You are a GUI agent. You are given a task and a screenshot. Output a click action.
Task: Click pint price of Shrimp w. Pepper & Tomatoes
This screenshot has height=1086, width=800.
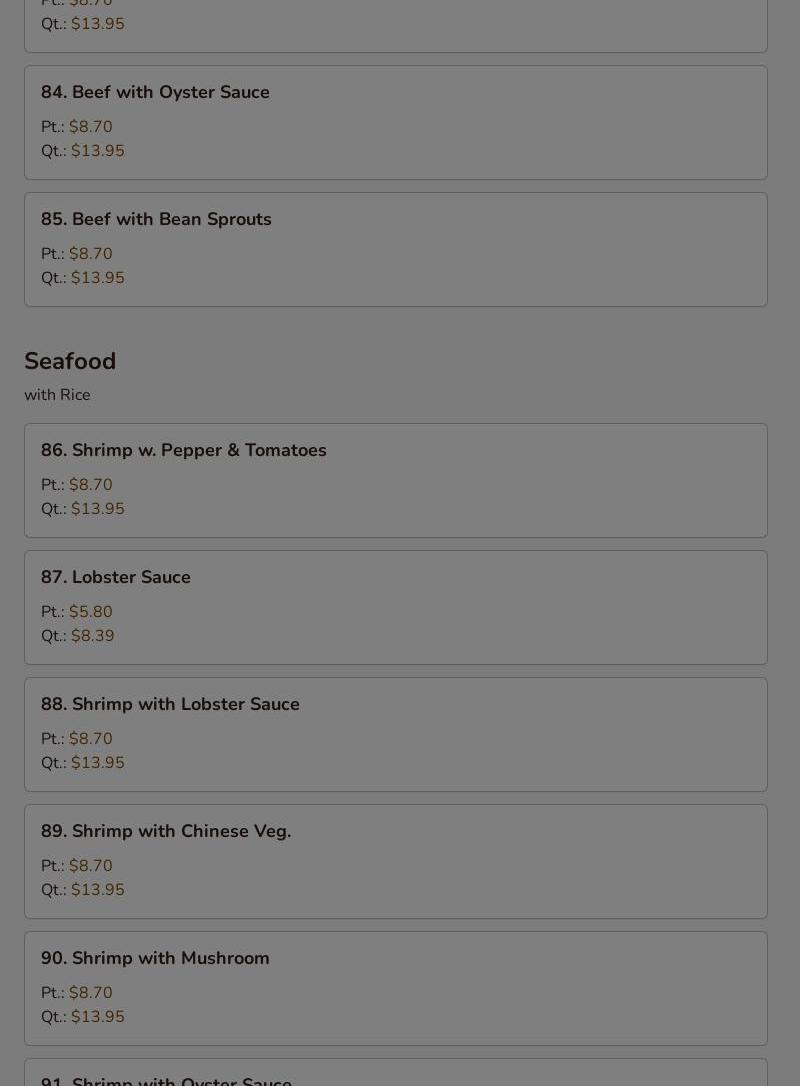point(91,485)
